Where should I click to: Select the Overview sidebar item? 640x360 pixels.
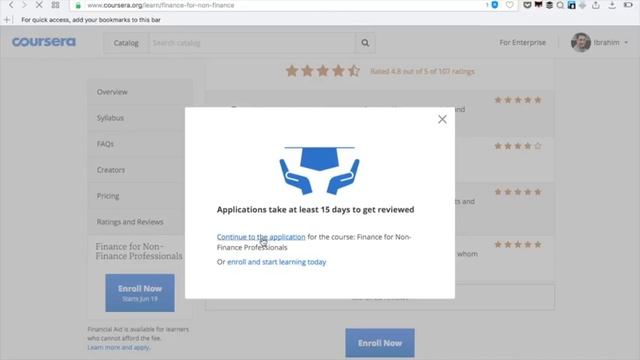point(140,92)
